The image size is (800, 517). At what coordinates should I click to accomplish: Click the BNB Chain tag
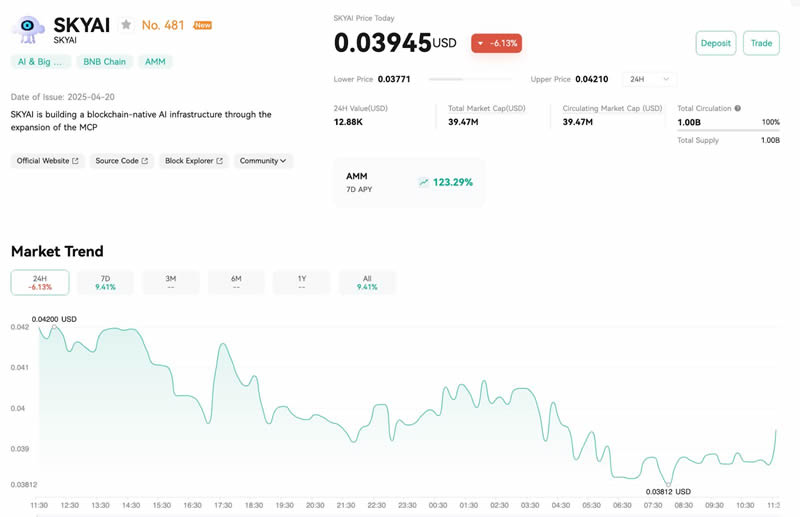(104, 62)
